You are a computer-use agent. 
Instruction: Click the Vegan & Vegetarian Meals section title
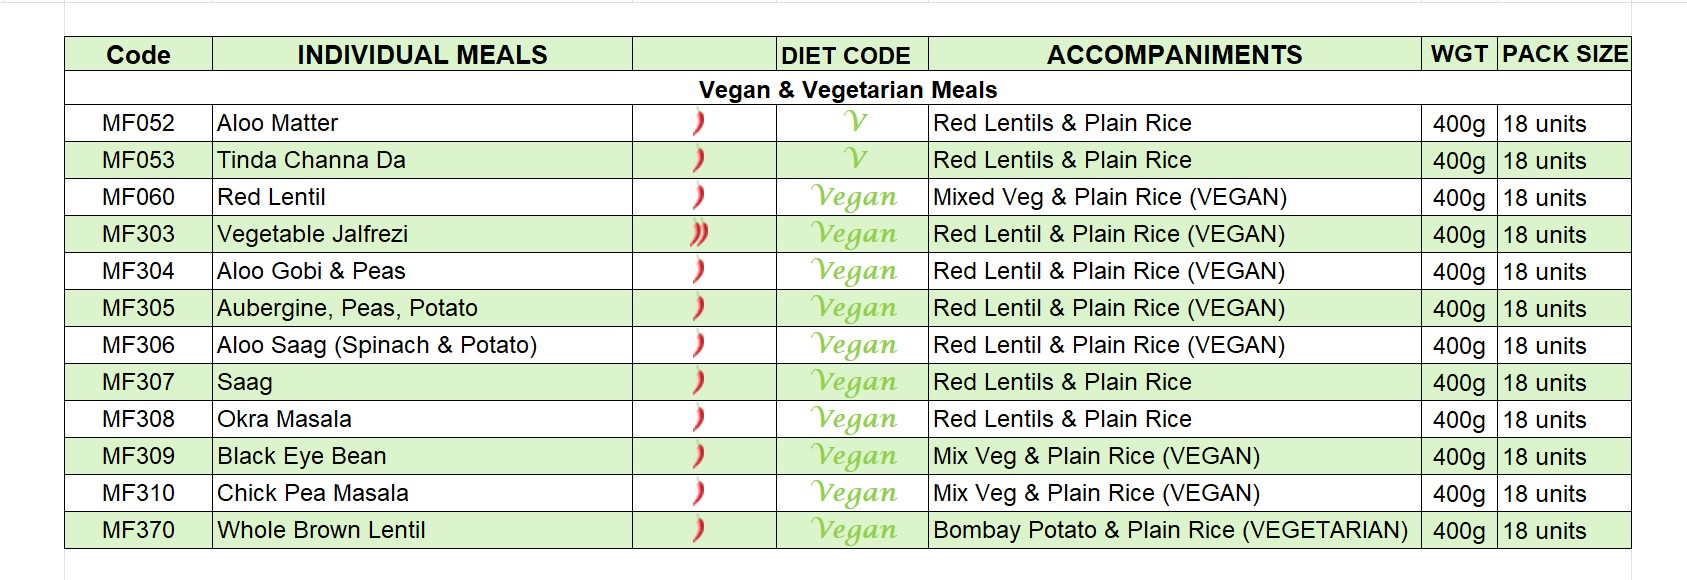coord(848,89)
